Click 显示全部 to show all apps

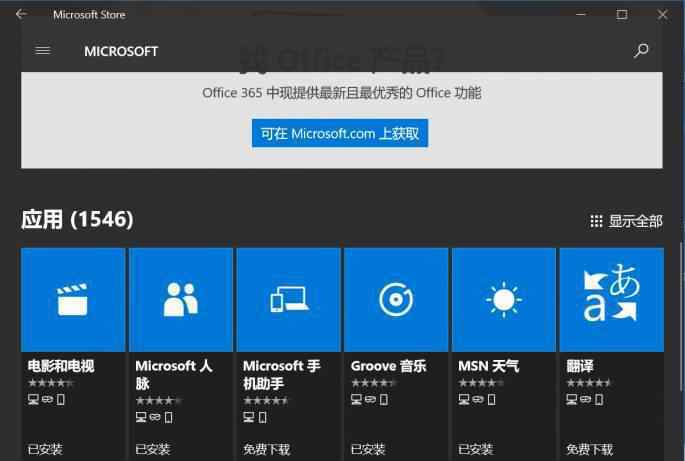pyautogui.click(x=626, y=221)
